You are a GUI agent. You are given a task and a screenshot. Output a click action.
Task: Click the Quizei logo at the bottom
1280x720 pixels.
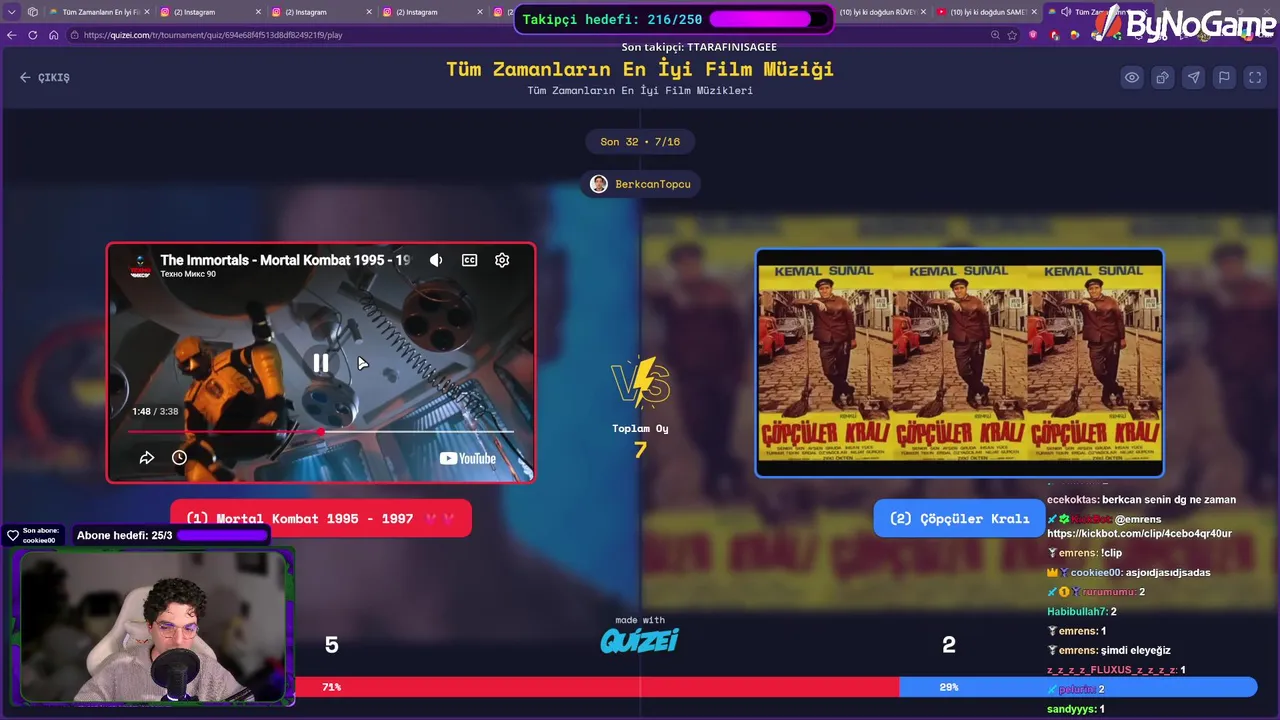(x=640, y=640)
